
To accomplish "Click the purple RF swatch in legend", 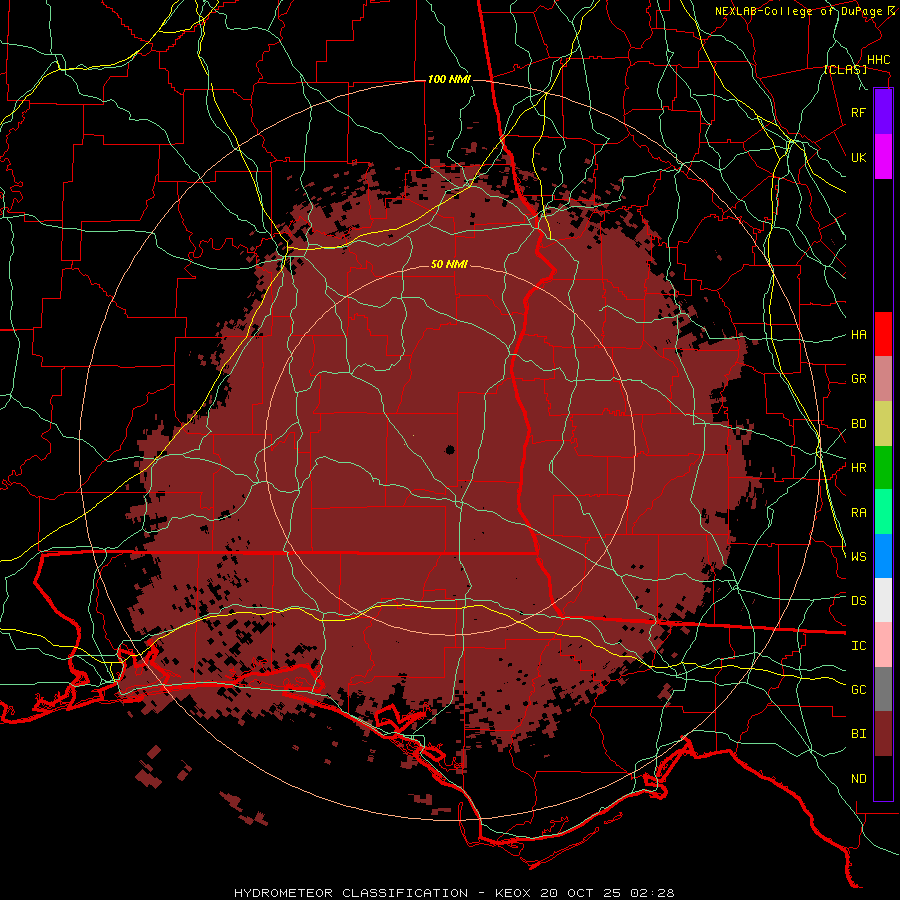I will coord(883,112).
